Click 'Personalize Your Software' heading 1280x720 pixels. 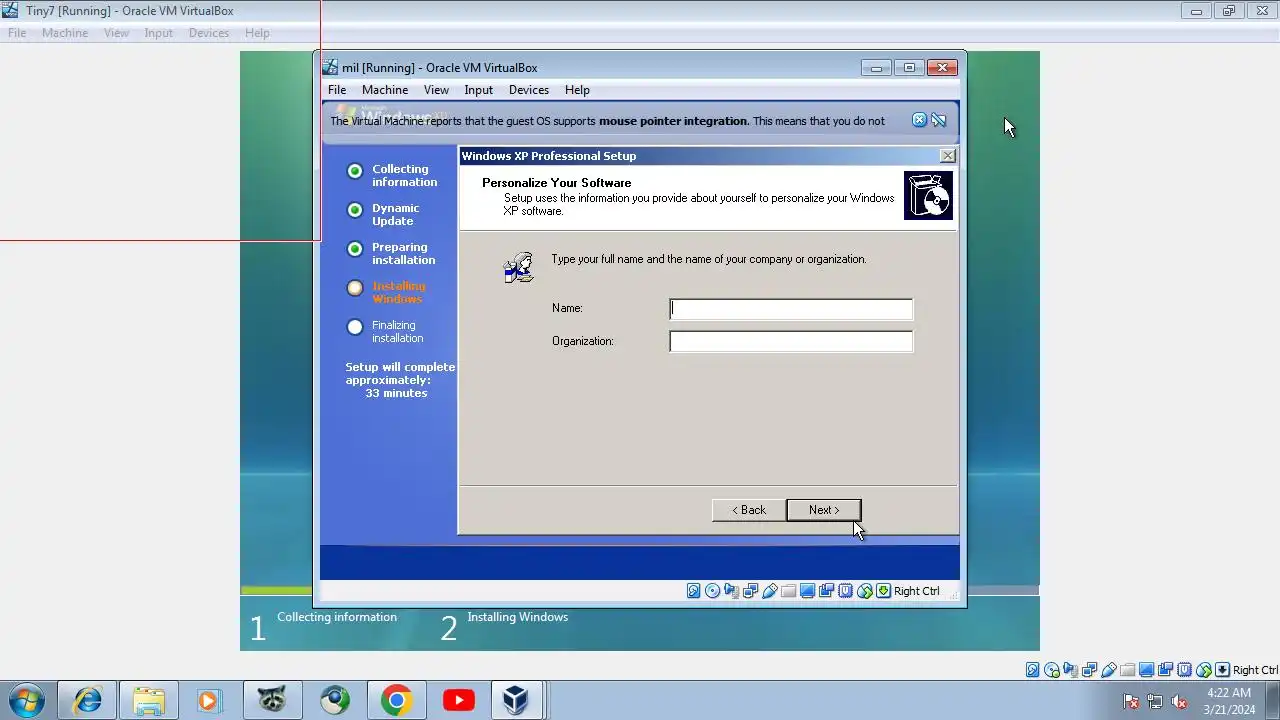point(556,183)
